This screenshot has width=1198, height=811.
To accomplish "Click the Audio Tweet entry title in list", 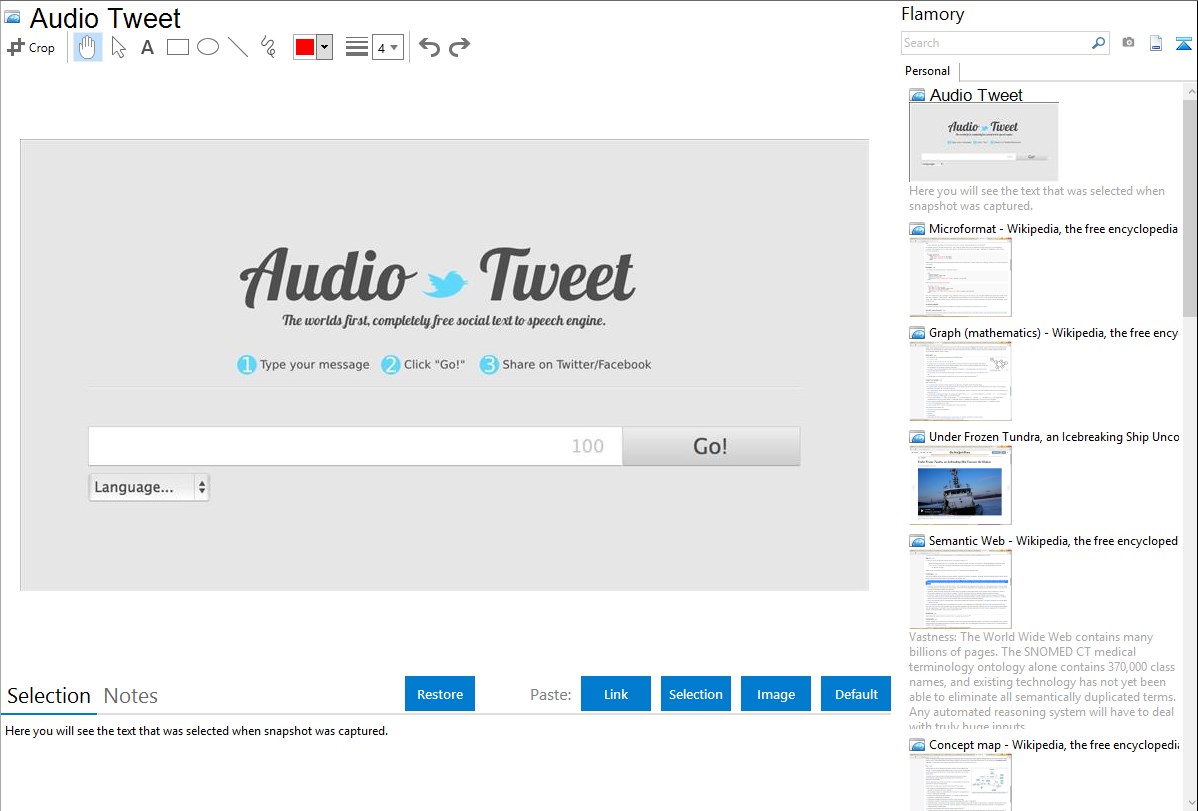I will (976, 96).
